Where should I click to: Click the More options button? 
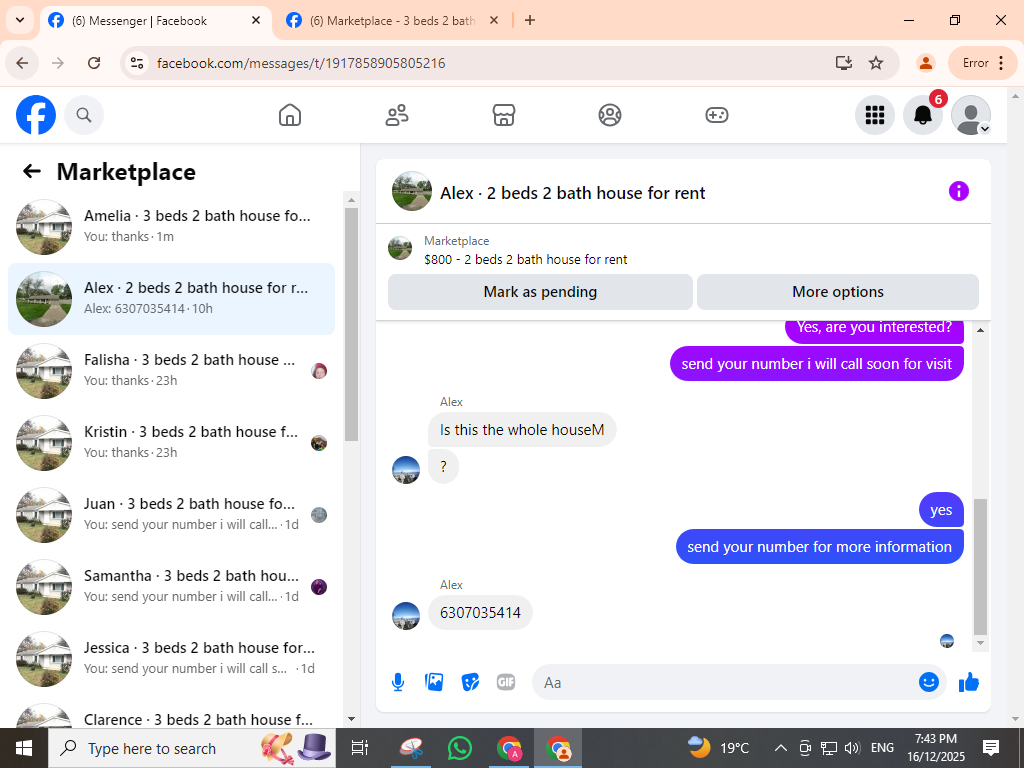[x=838, y=292]
